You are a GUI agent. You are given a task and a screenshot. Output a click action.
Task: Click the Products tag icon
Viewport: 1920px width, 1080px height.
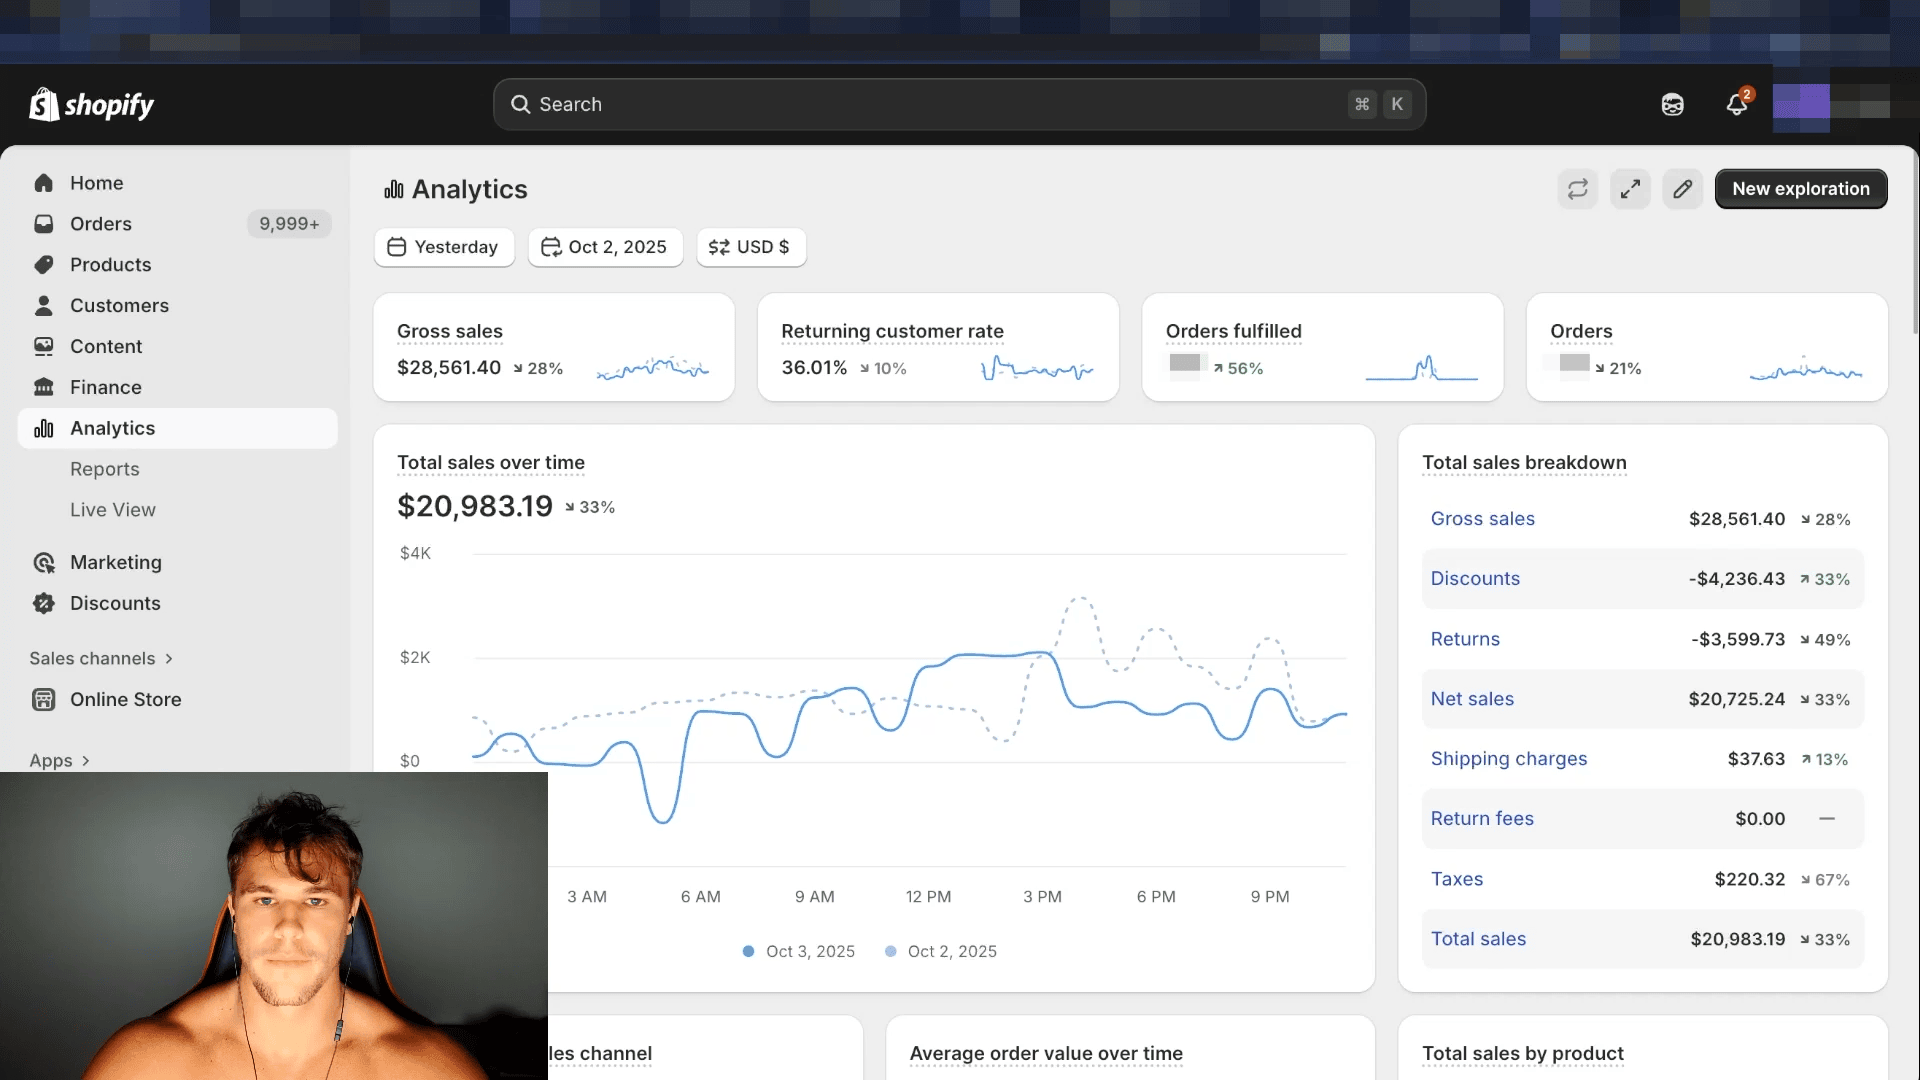click(x=44, y=265)
